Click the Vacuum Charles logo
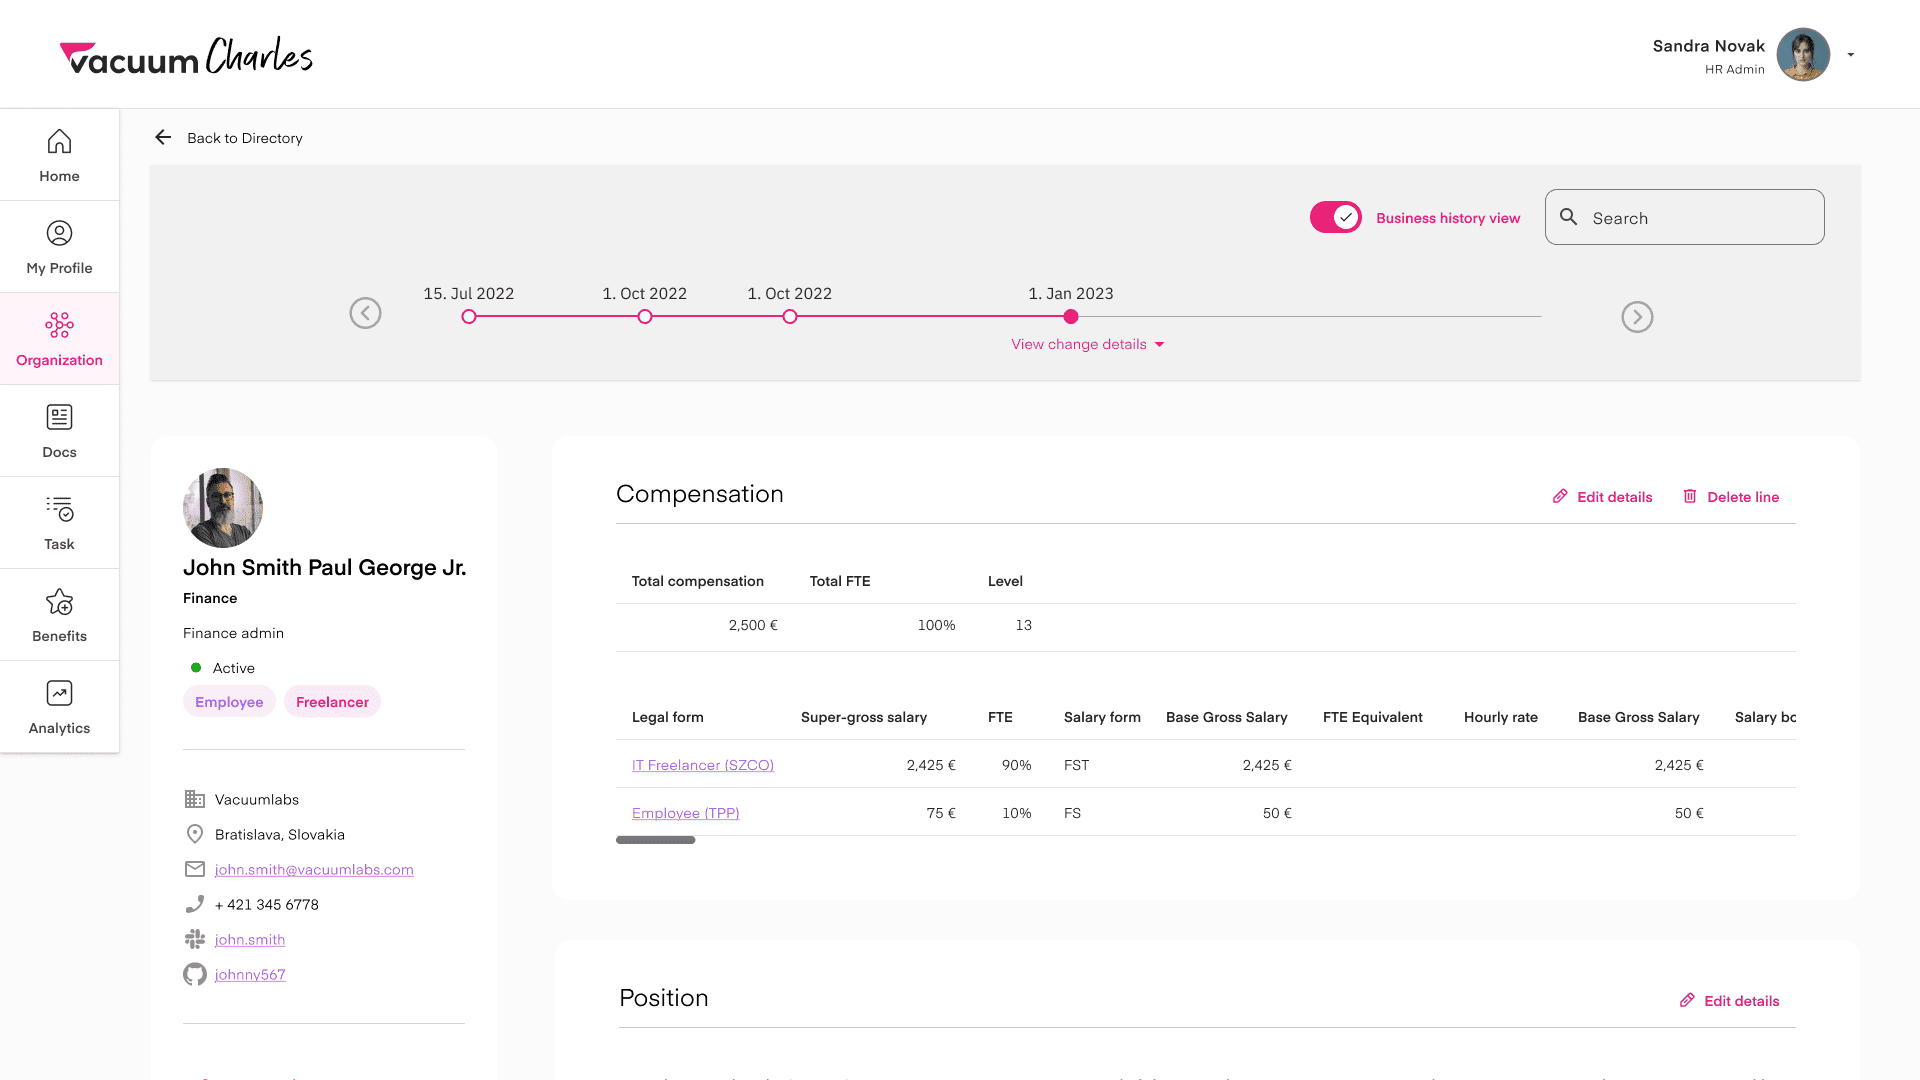 click(x=186, y=56)
